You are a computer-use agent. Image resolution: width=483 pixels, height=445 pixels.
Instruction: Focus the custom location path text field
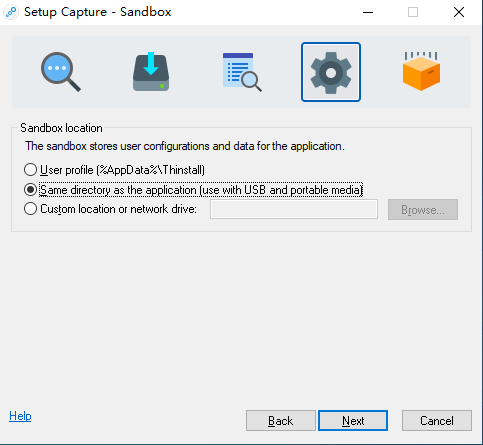[x=294, y=209]
